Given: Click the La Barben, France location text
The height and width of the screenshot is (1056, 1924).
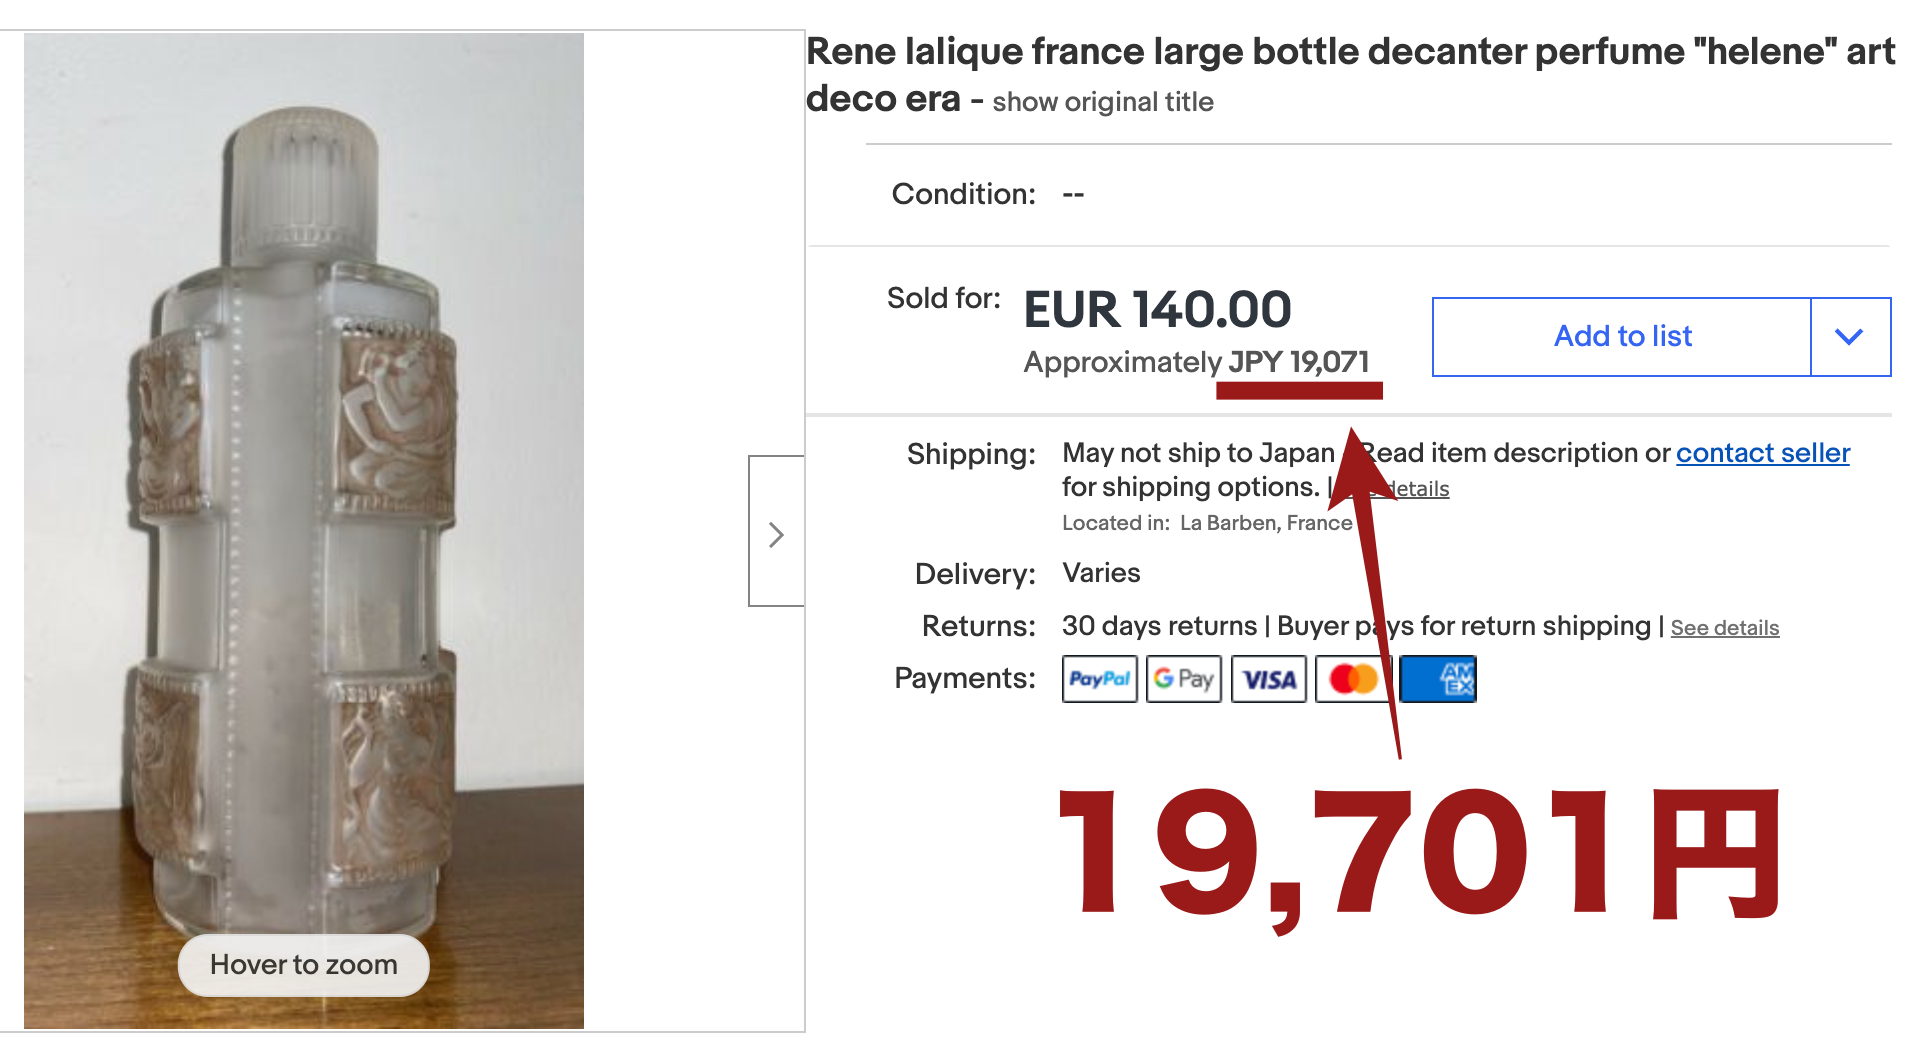Looking at the screenshot, I should pos(1265,523).
